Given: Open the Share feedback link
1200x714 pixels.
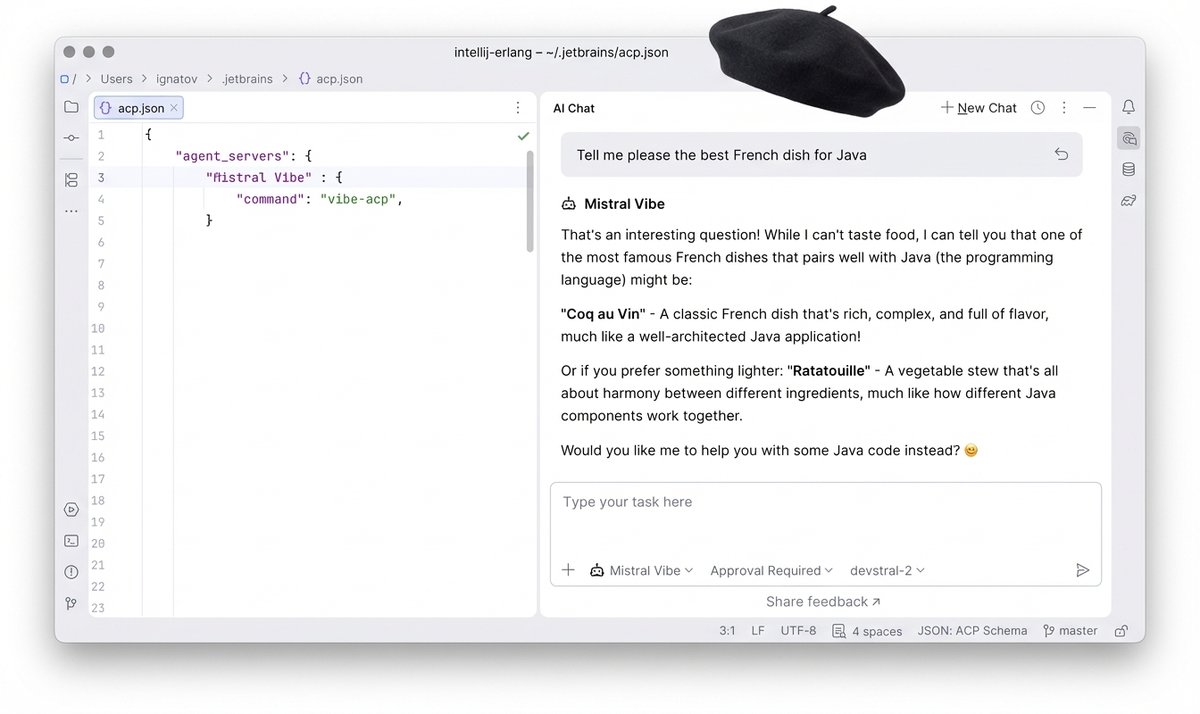Looking at the screenshot, I should tap(823, 601).
